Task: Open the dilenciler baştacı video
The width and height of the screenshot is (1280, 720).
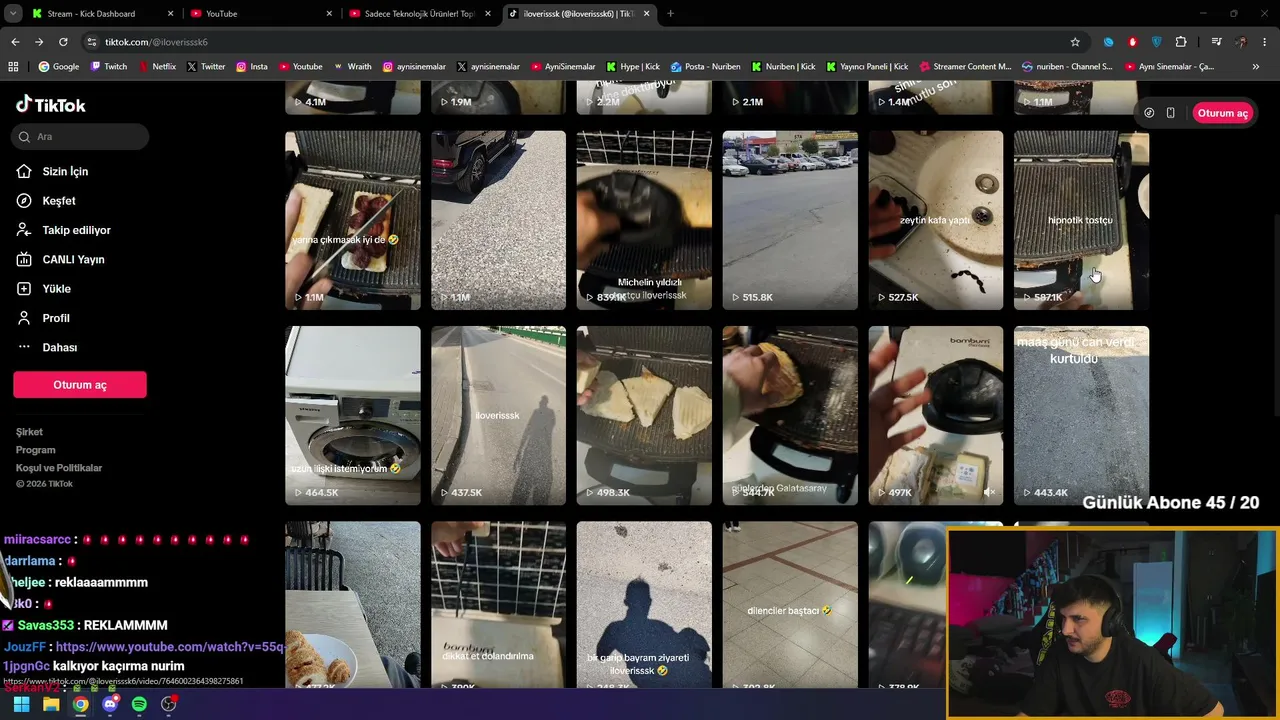Action: coord(790,604)
